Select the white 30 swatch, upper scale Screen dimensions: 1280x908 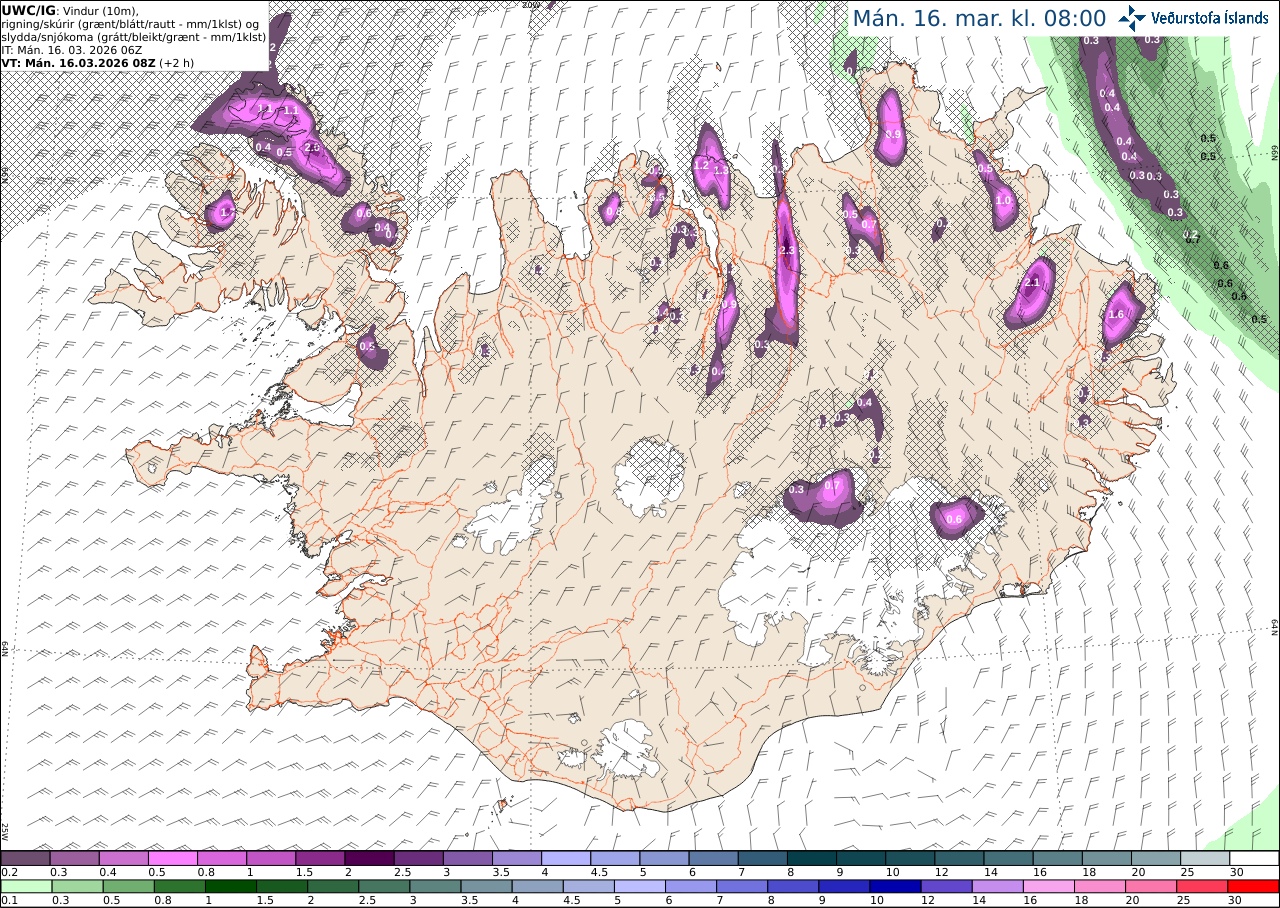point(1255,858)
